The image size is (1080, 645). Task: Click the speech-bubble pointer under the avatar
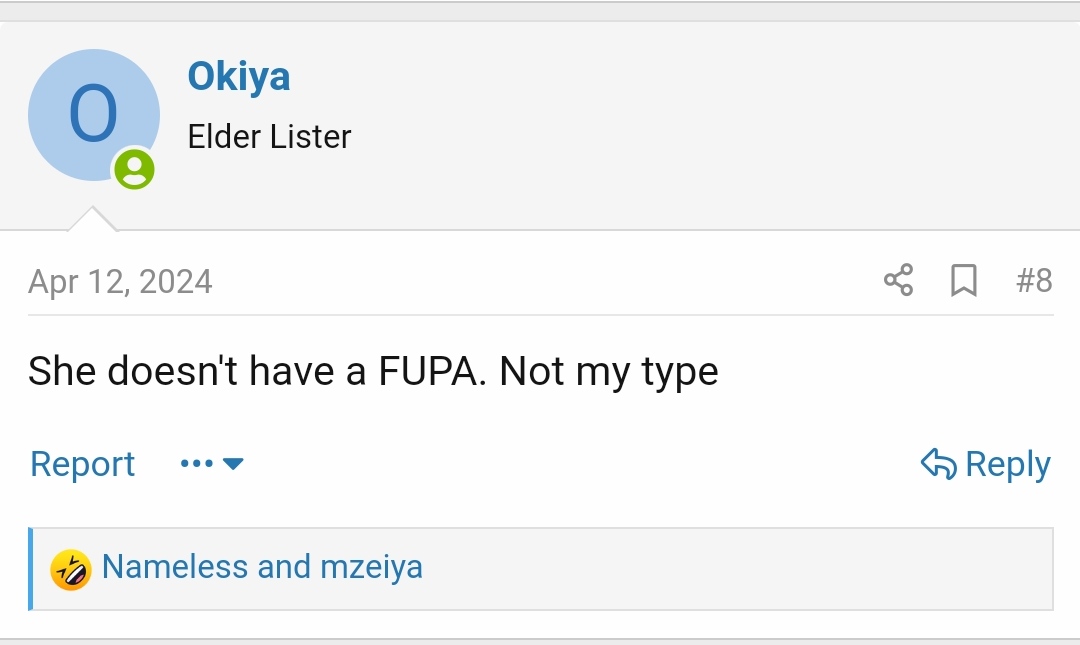click(x=92, y=218)
